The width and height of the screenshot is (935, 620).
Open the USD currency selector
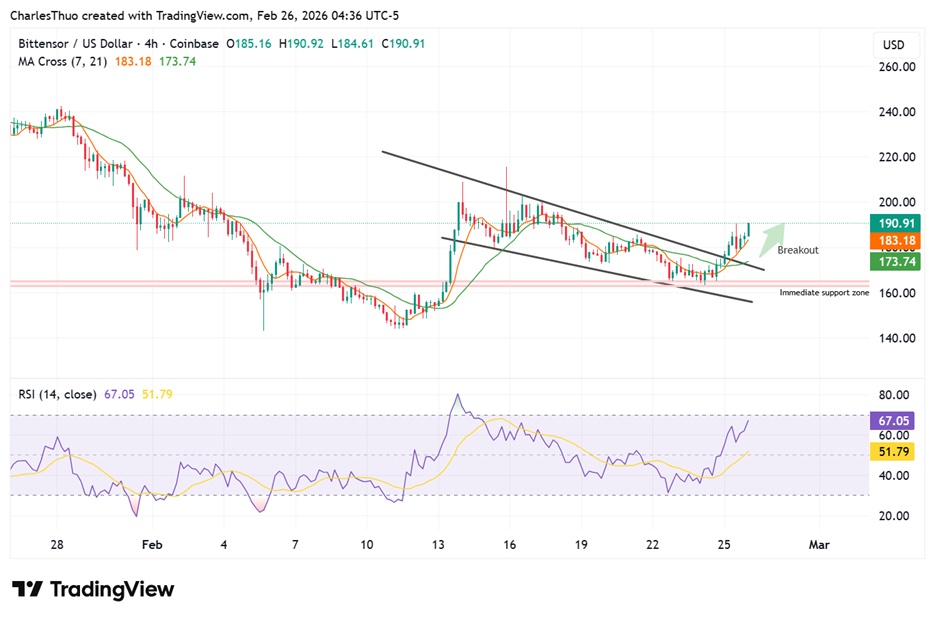[893, 45]
